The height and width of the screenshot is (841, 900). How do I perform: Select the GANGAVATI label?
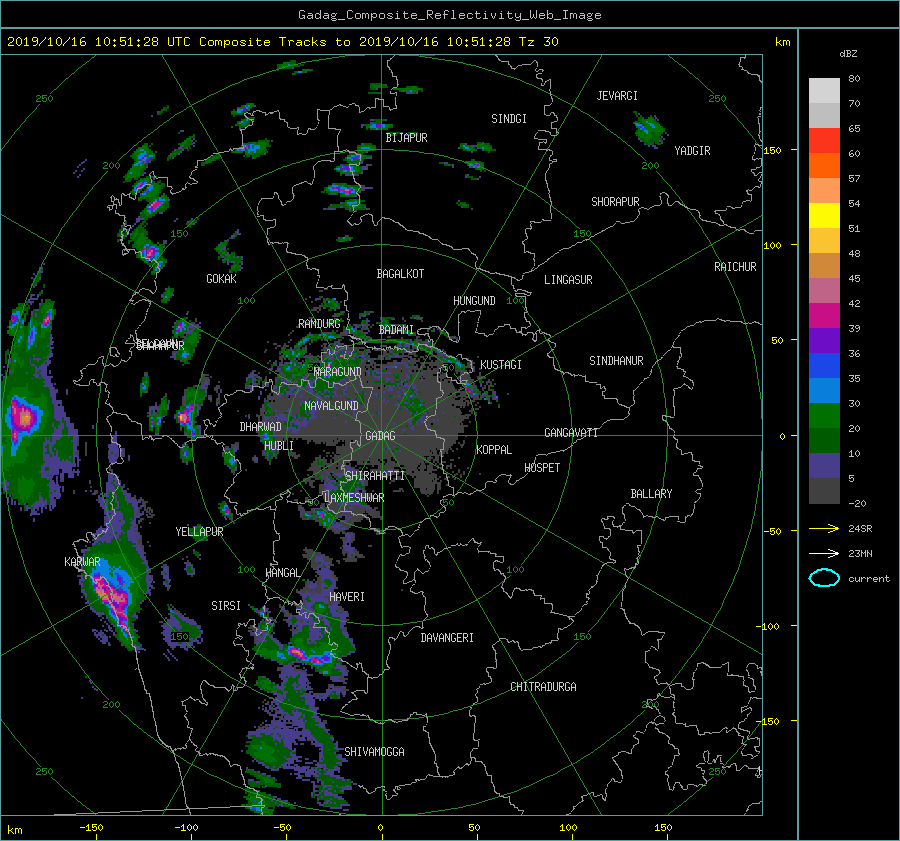click(571, 433)
